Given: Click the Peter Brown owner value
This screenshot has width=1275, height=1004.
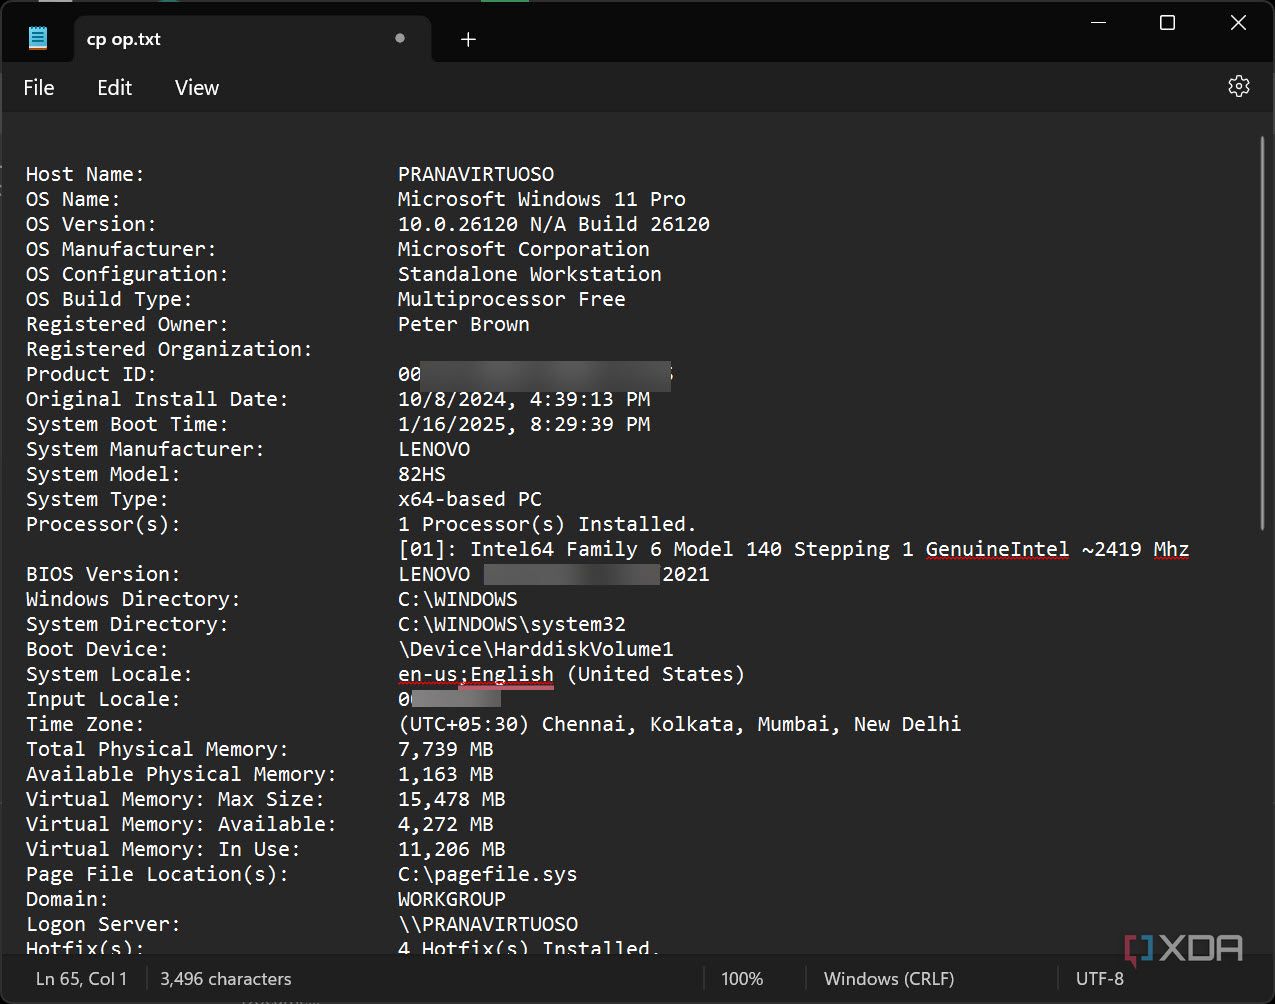Looking at the screenshot, I should pyautogui.click(x=464, y=324).
